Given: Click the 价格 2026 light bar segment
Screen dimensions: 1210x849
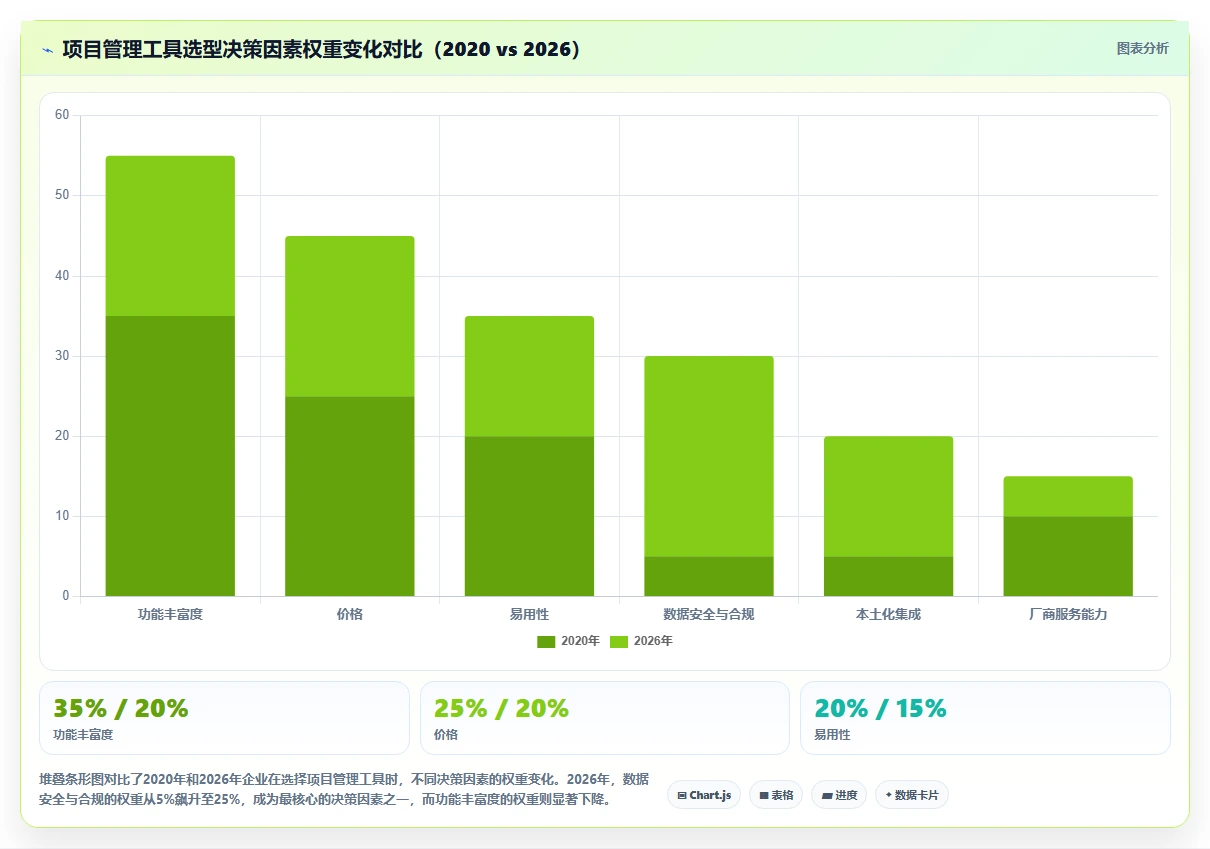Looking at the screenshot, I should click(x=350, y=316).
